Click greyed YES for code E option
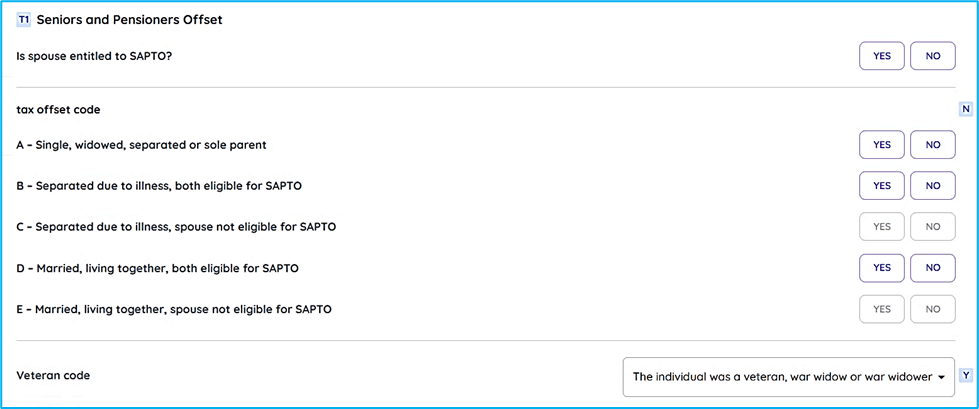The image size is (979, 409). tap(882, 309)
